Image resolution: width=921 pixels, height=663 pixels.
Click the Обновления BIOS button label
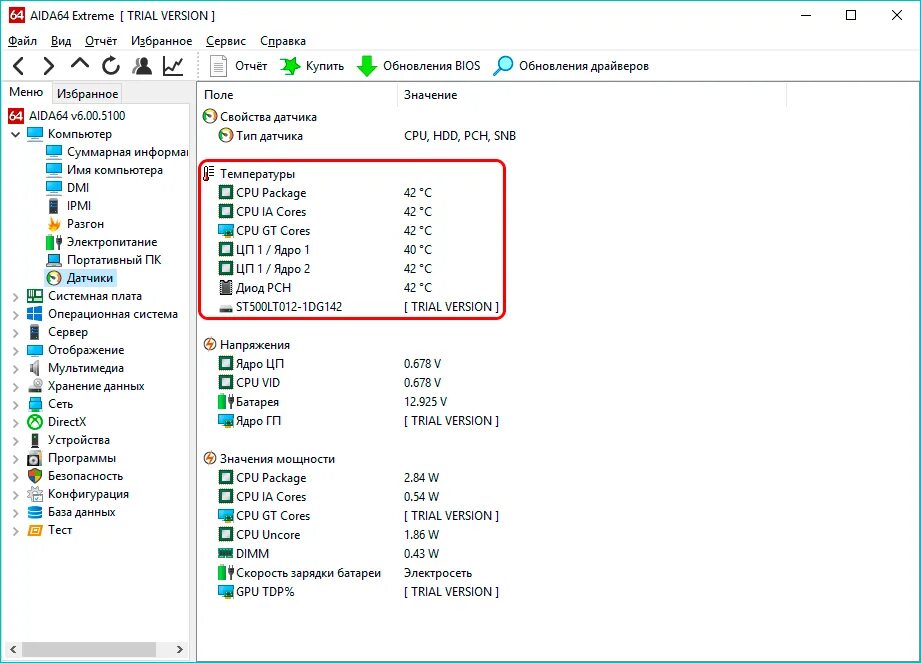pyautogui.click(x=432, y=66)
